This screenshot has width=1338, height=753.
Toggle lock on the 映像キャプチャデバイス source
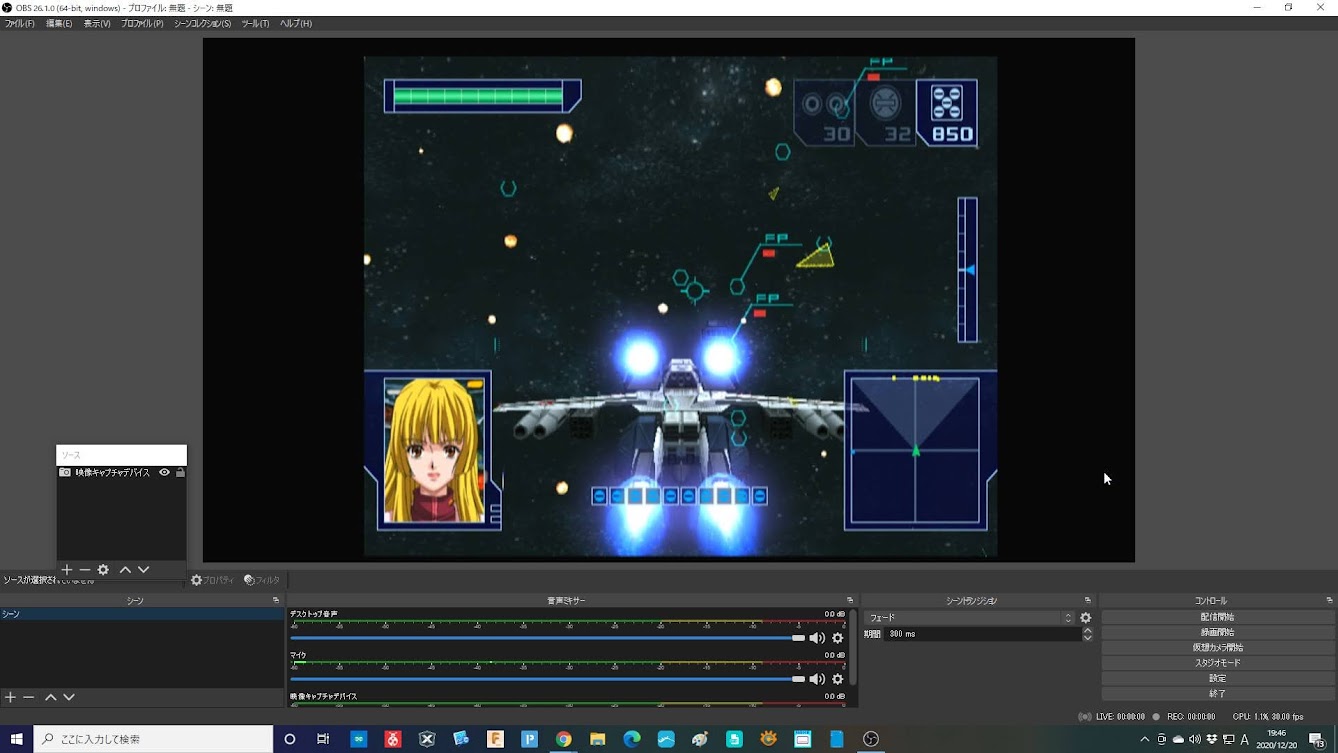click(180, 472)
